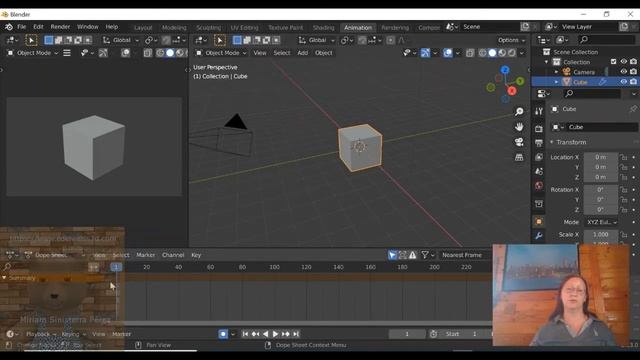Open the viewport Select menu

(282, 53)
